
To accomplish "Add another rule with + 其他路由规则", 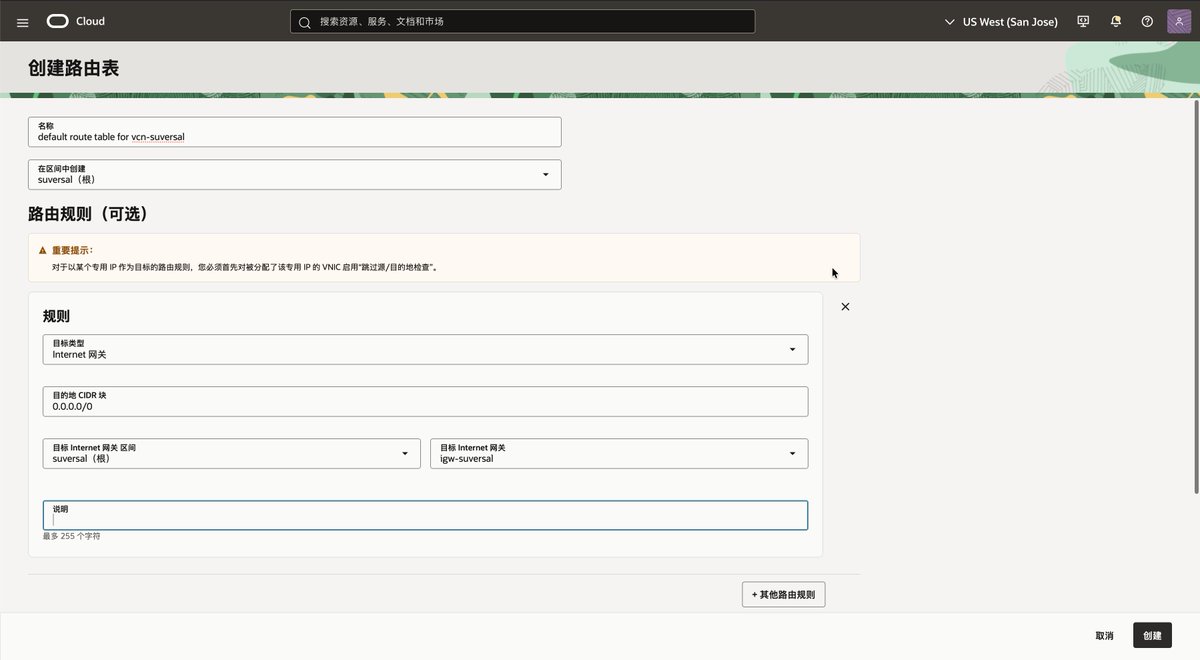I will tap(783, 594).
